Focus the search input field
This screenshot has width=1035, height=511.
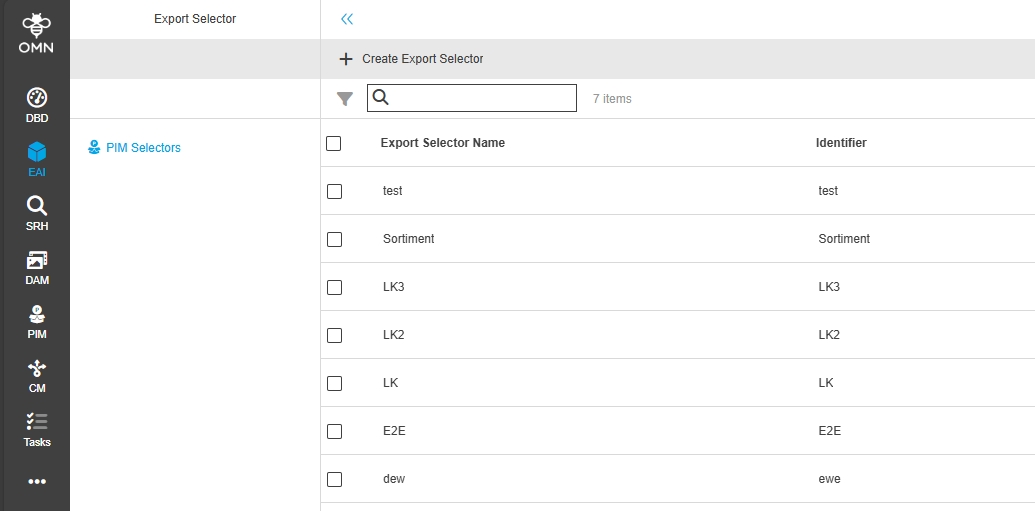pos(480,98)
